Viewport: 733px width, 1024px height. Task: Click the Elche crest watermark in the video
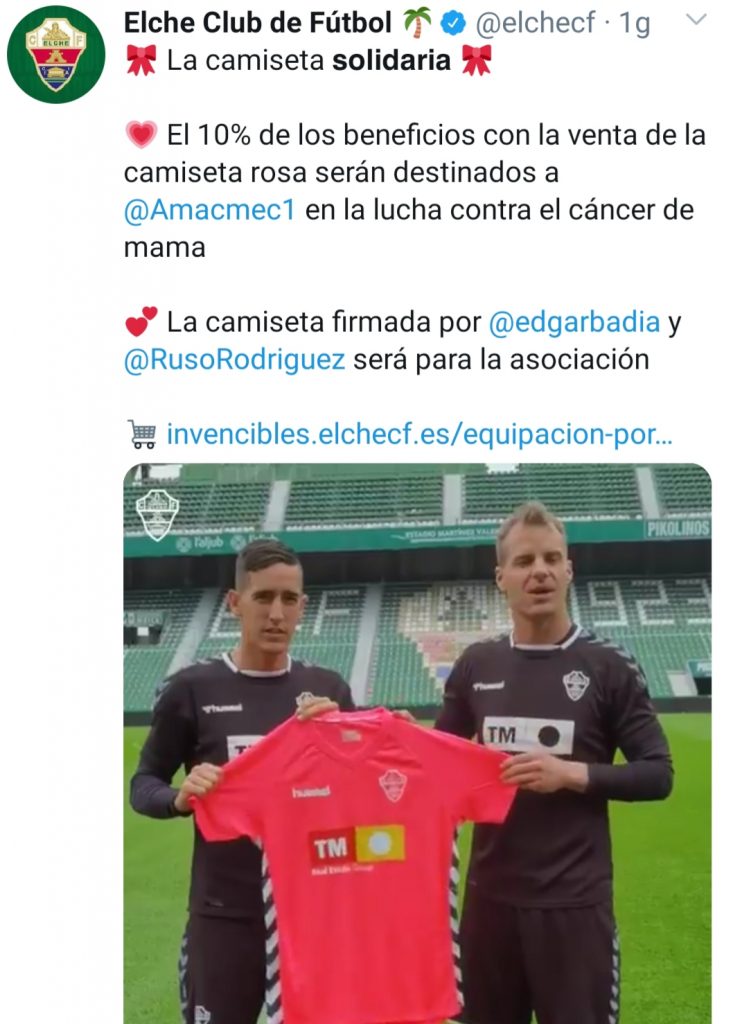pyautogui.click(x=157, y=515)
